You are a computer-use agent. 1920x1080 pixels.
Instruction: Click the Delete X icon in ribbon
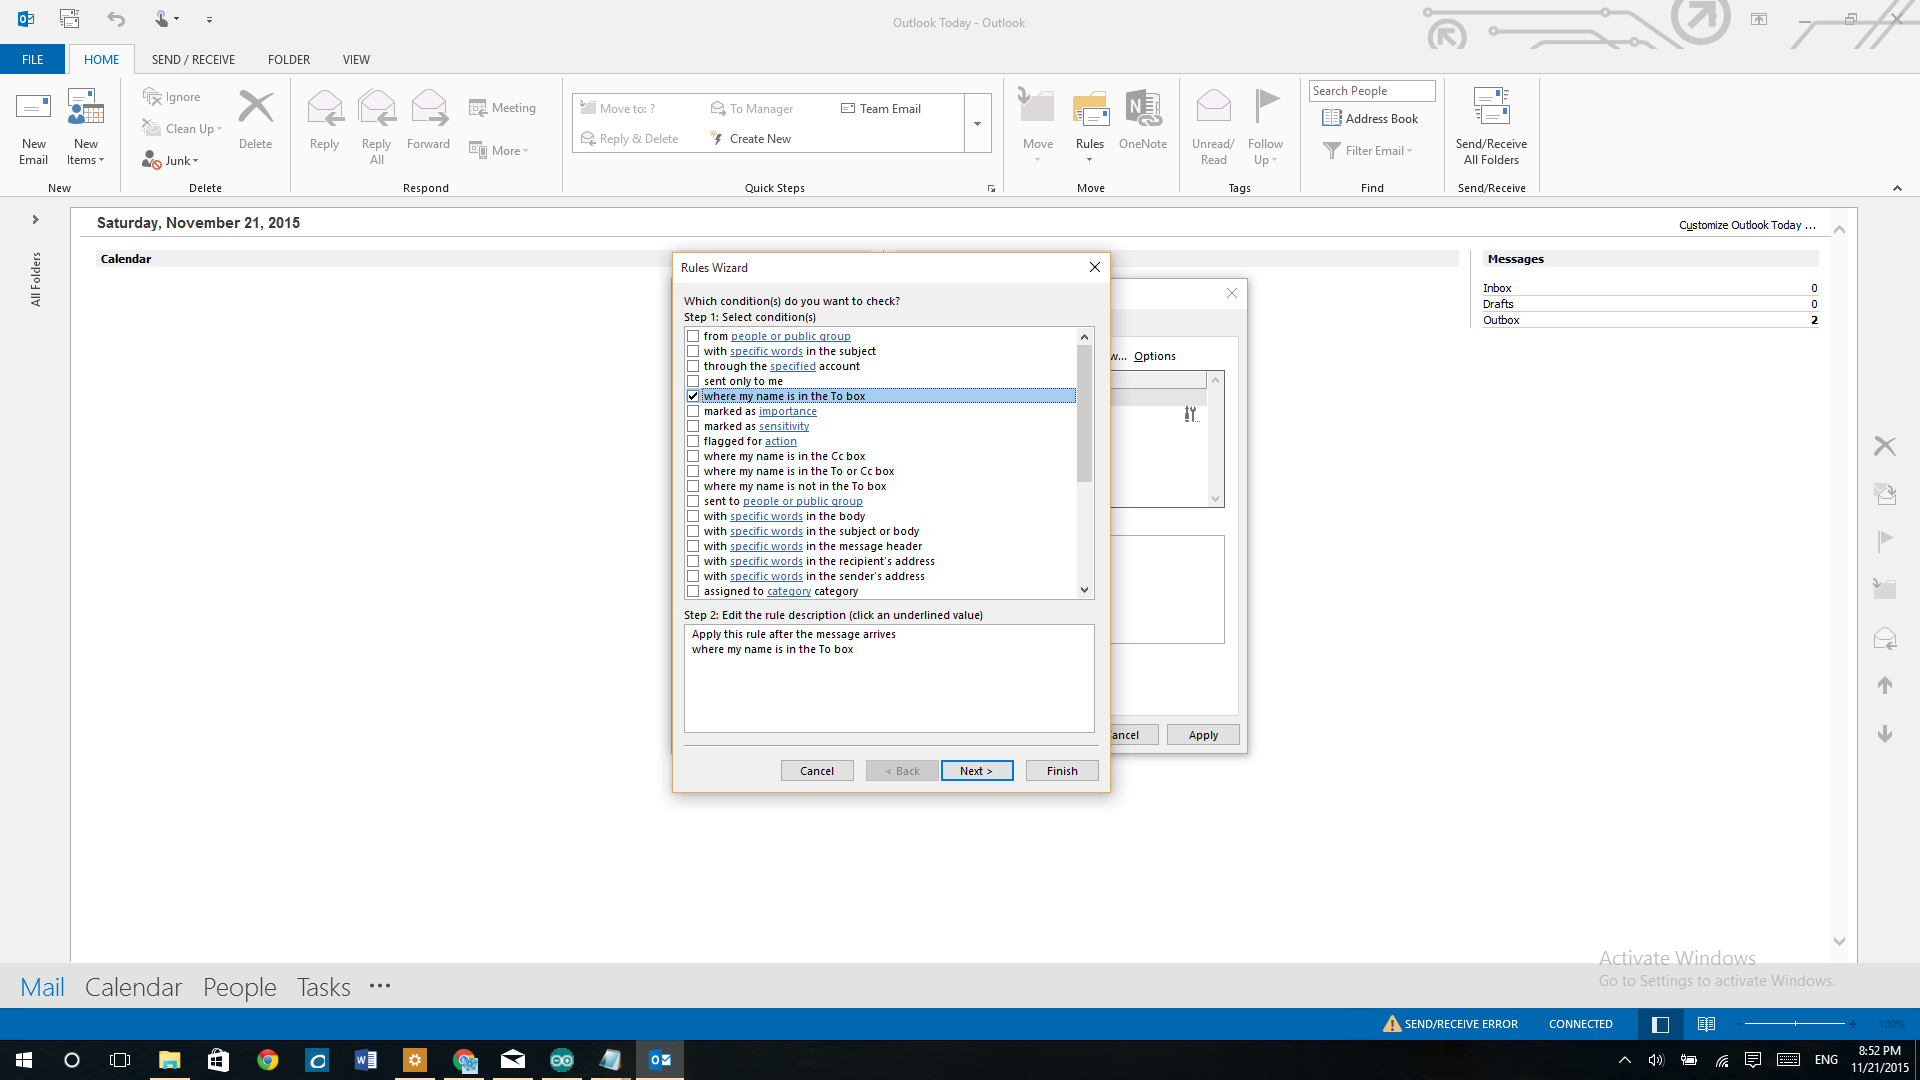coord(255,107)
